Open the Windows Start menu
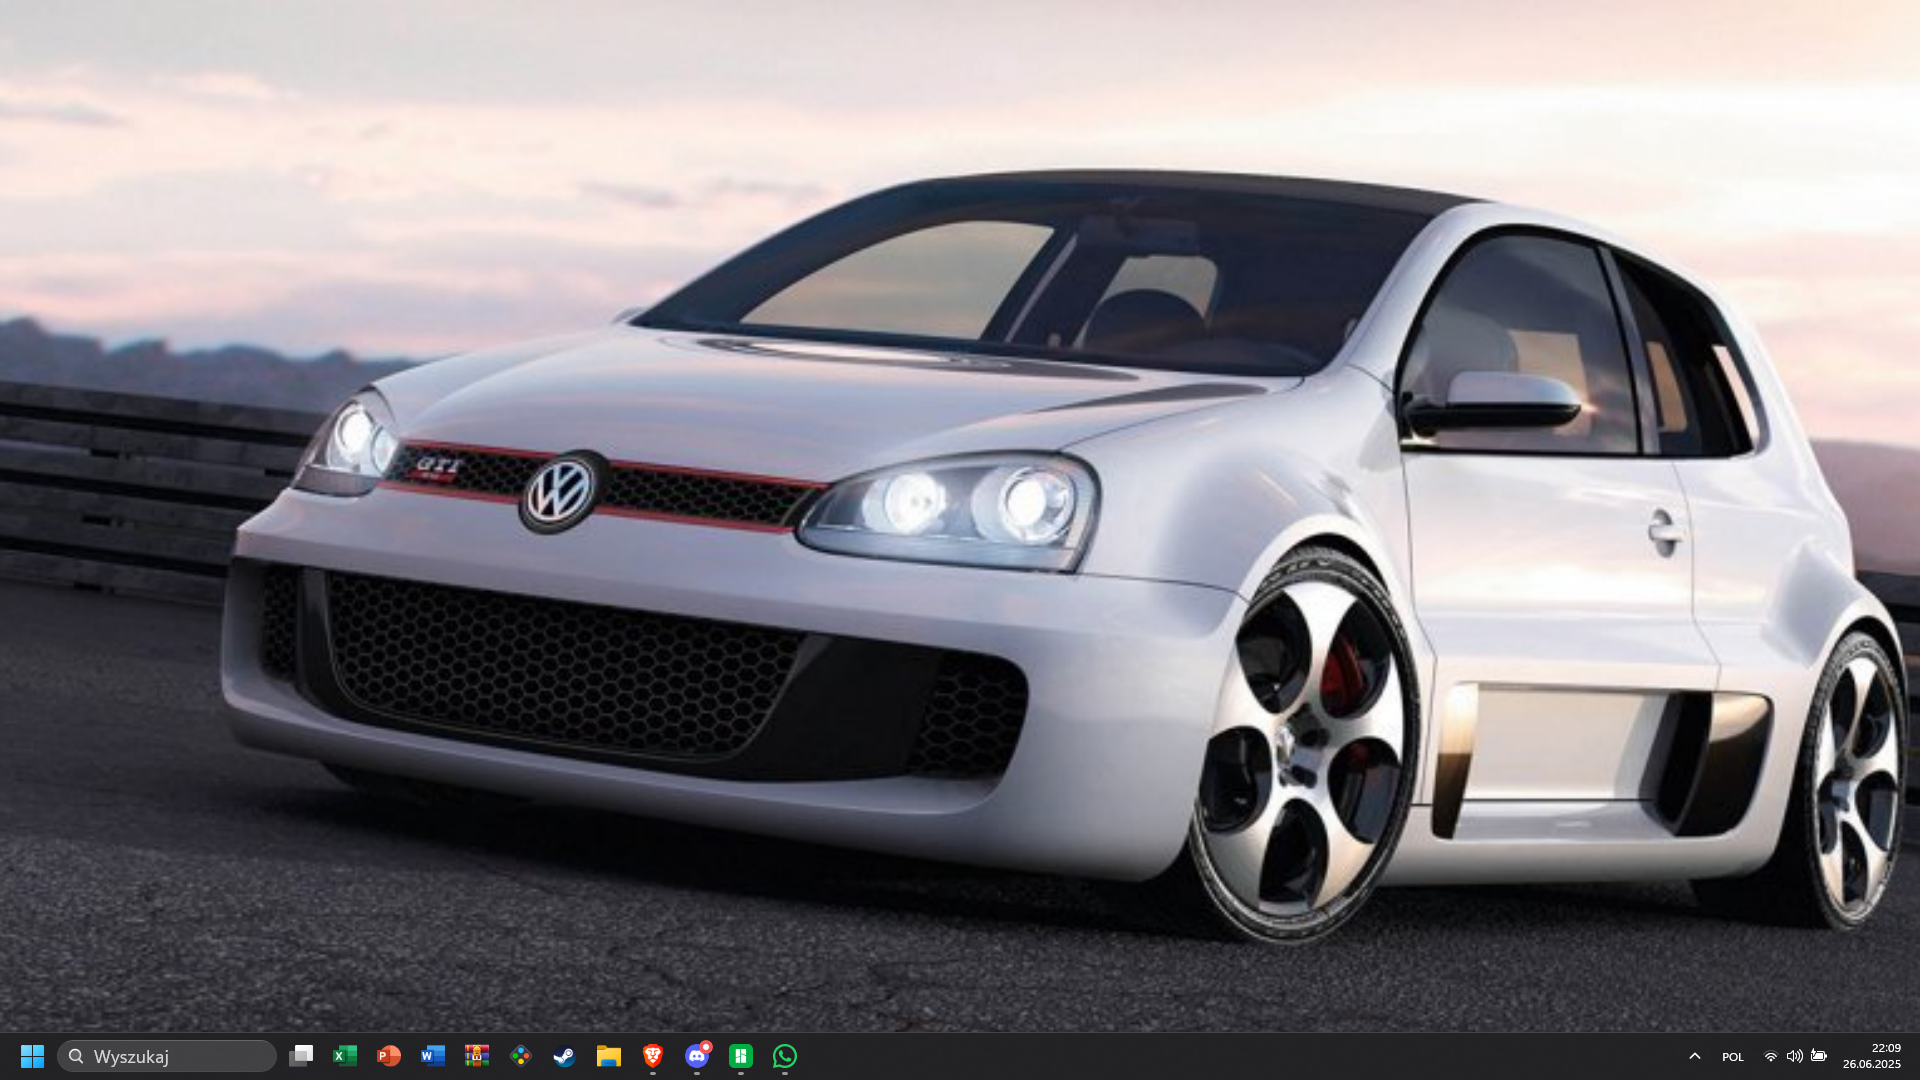Screen dimensions: 1920x1080 pos(32,1056)
